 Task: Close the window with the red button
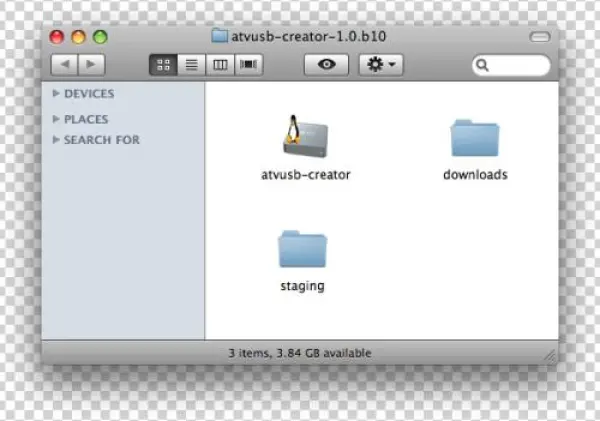tap(57, 37)
